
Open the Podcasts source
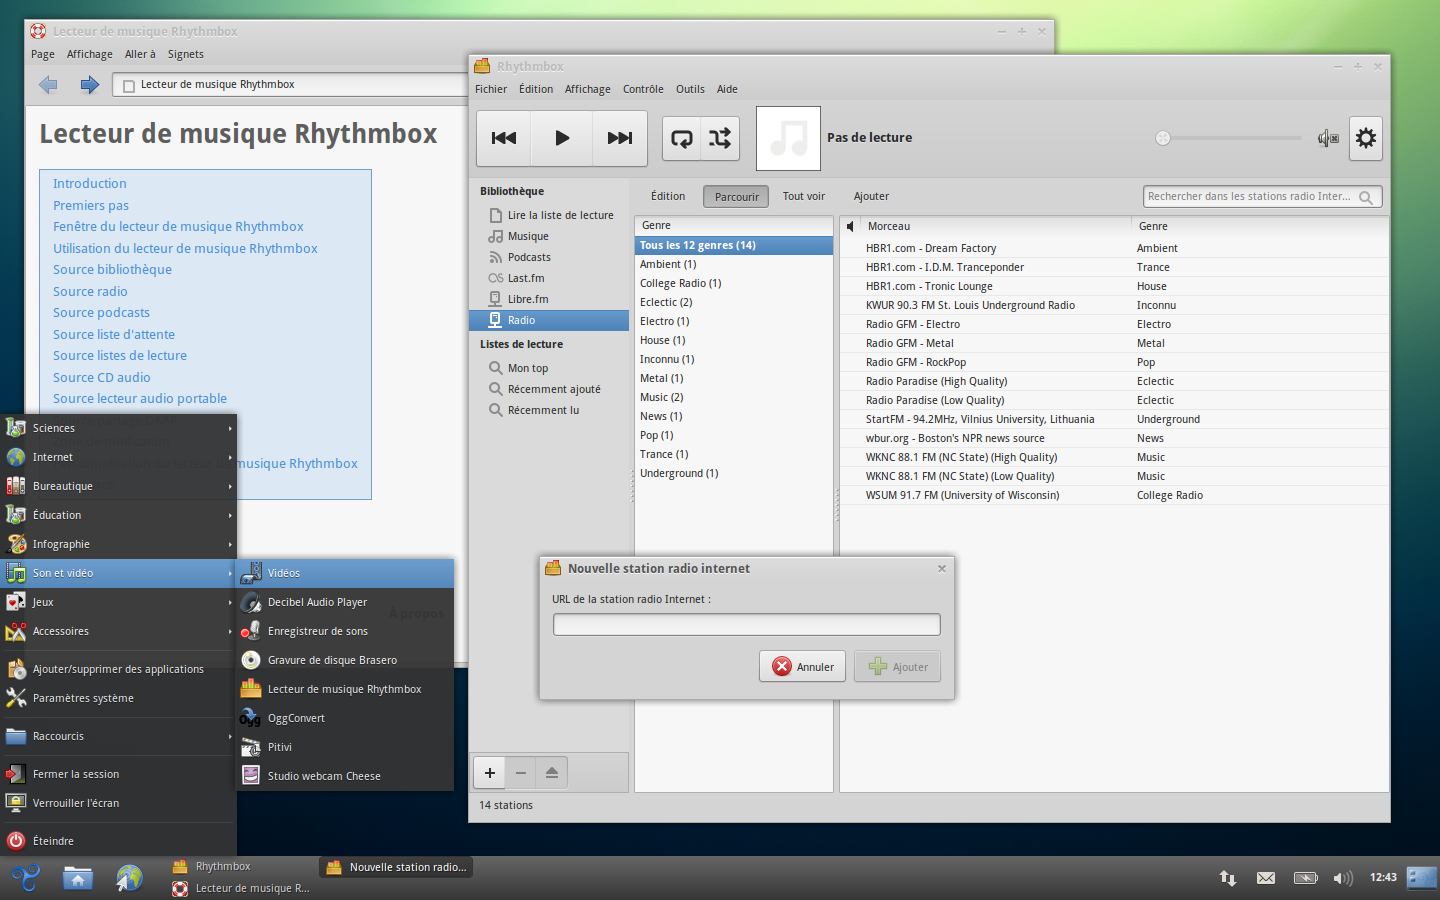[550, 257]
